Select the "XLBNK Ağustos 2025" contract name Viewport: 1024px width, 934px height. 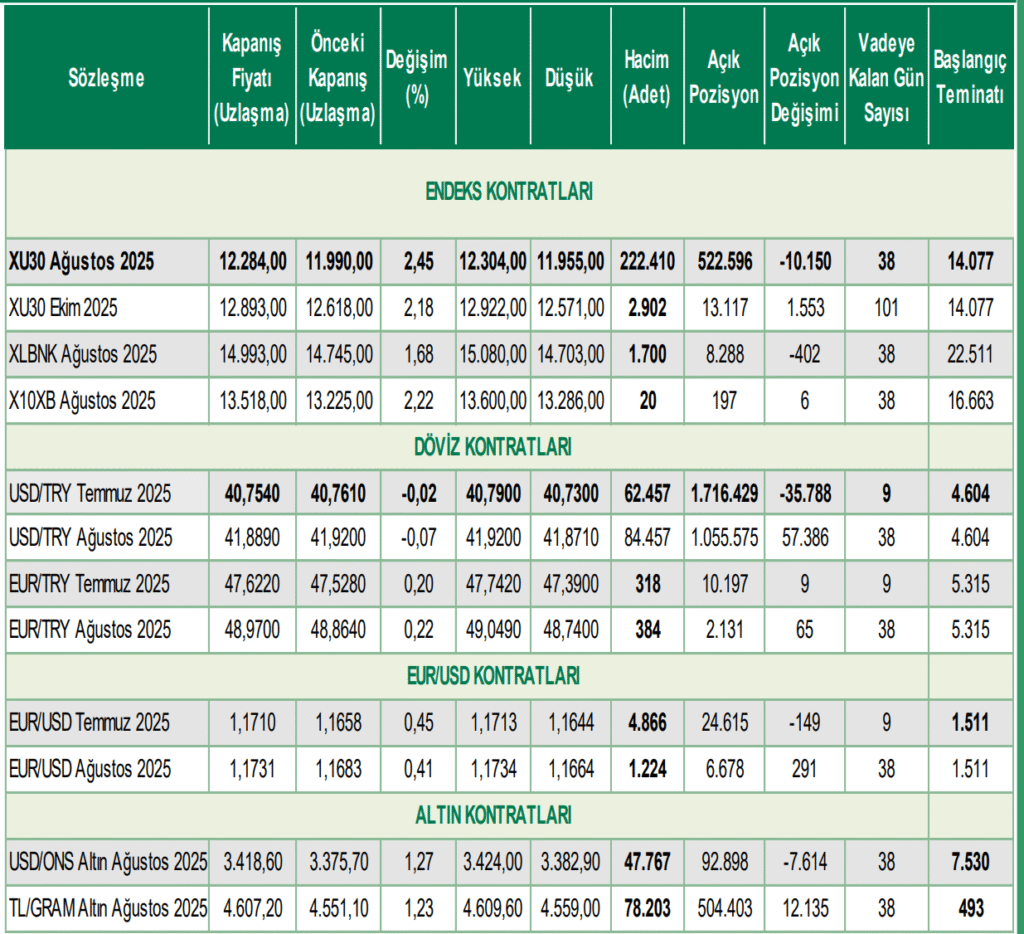(83, 355)
